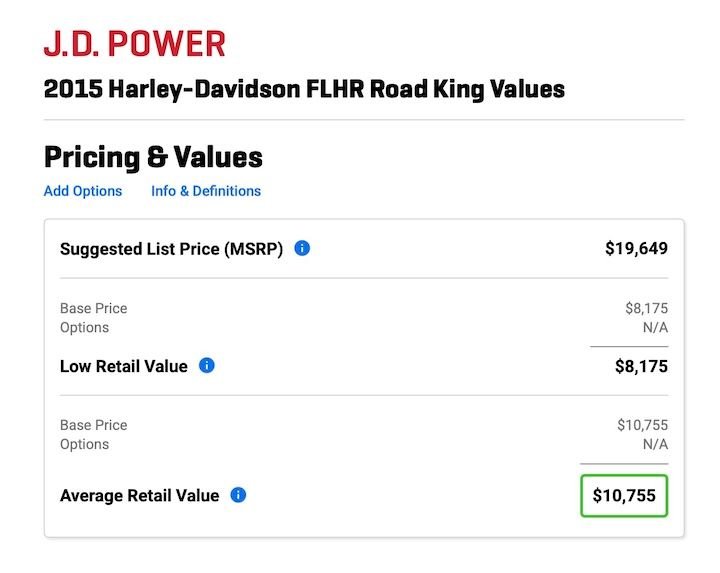This screenshot has width=720, height=573.
Task: Show info for Average Retail Value
Action: pyautogui.click(x=238, y=495)
